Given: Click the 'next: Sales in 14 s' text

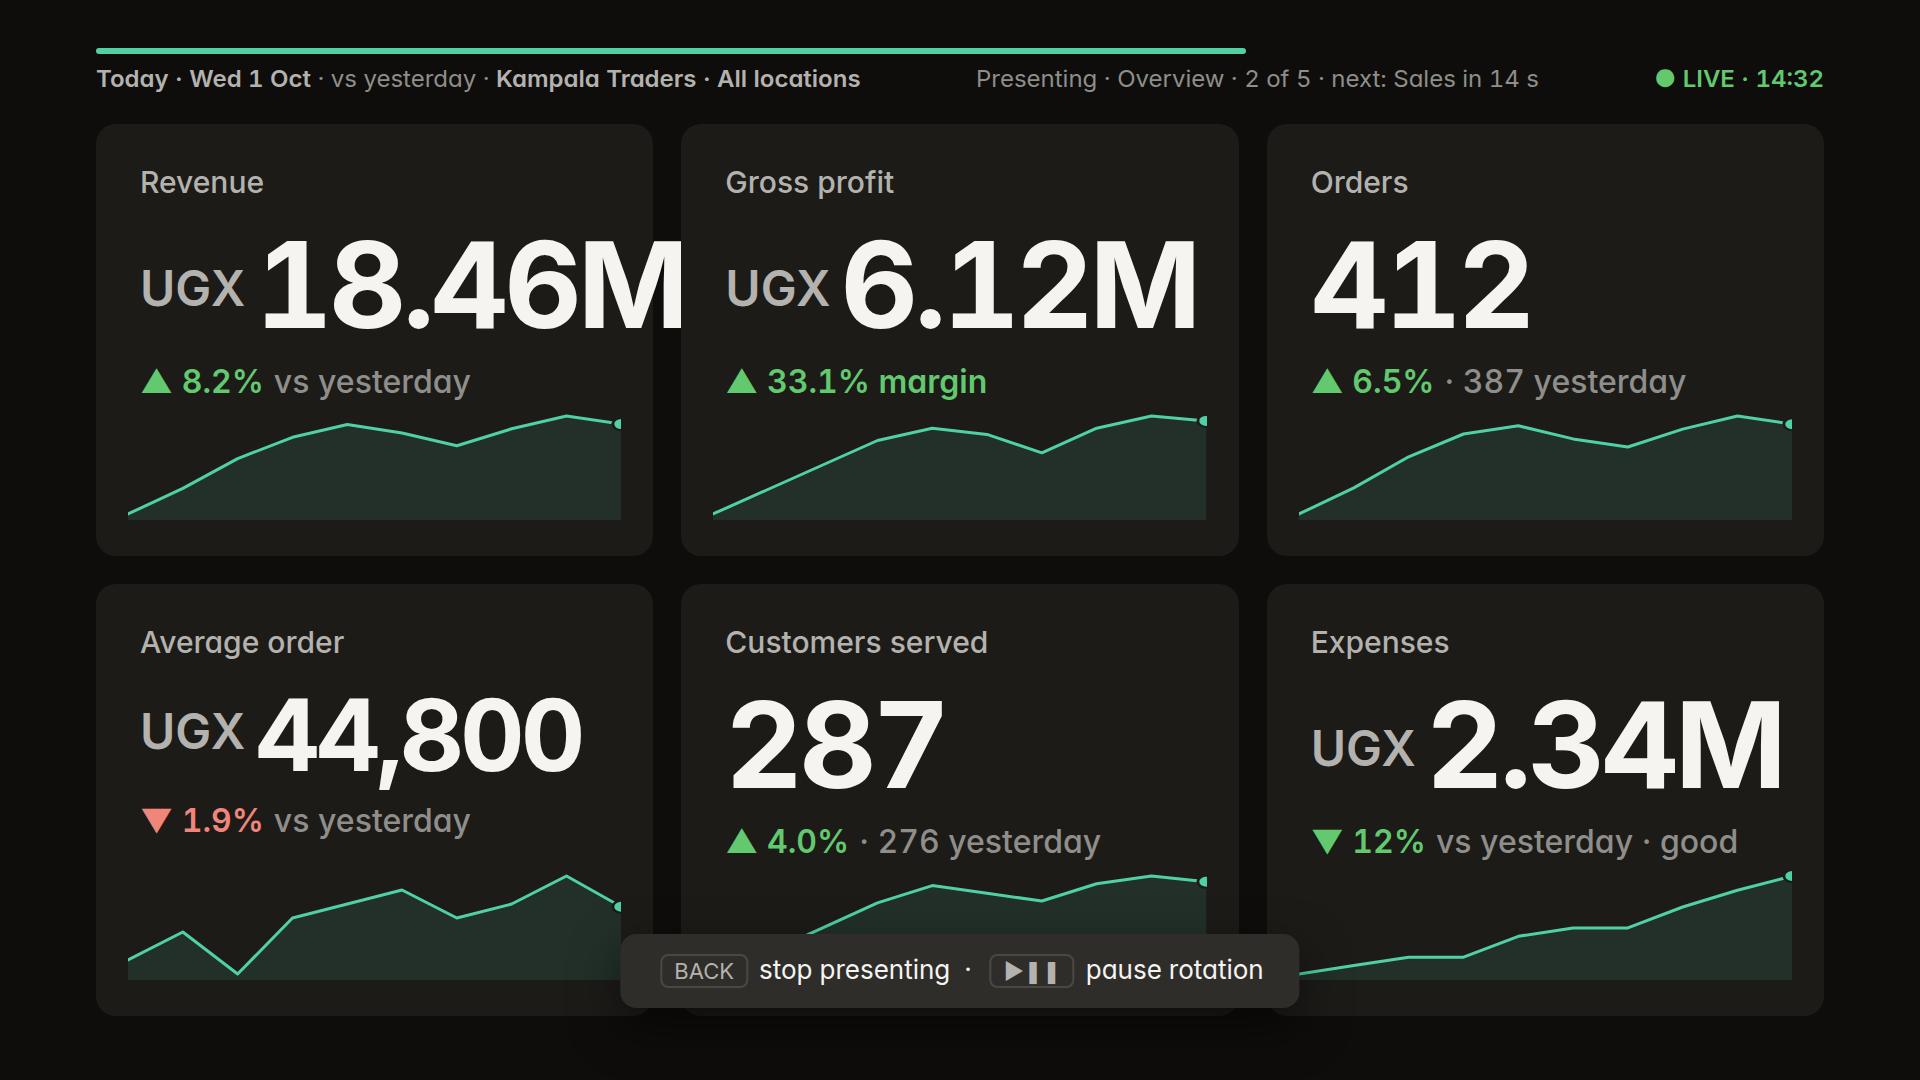Looking at the screenshot, I should tap(1434, 78).
